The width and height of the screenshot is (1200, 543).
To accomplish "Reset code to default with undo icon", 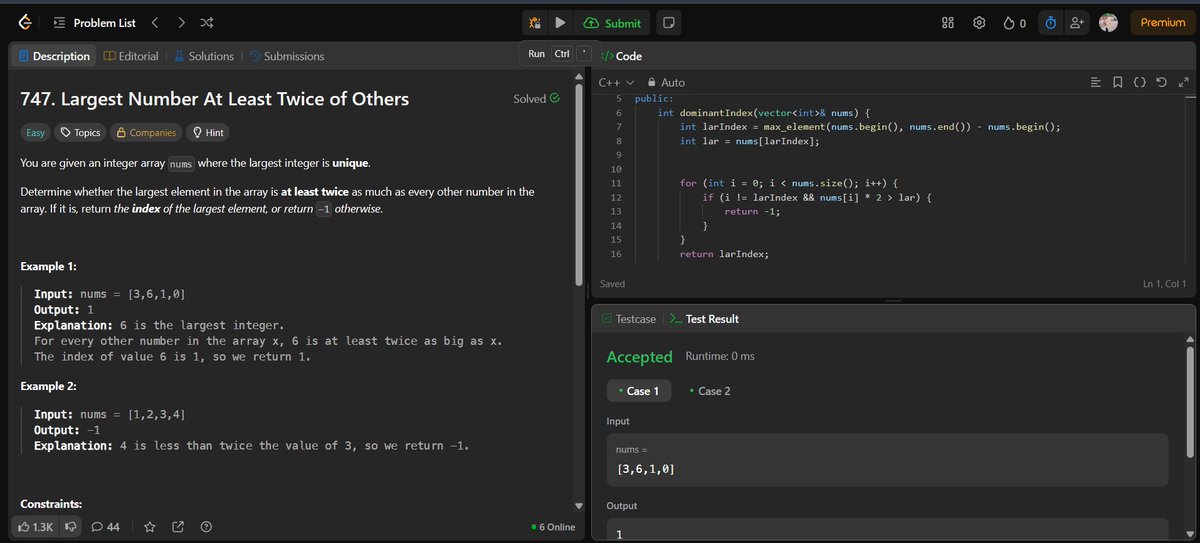I will tap(1162, 82).
